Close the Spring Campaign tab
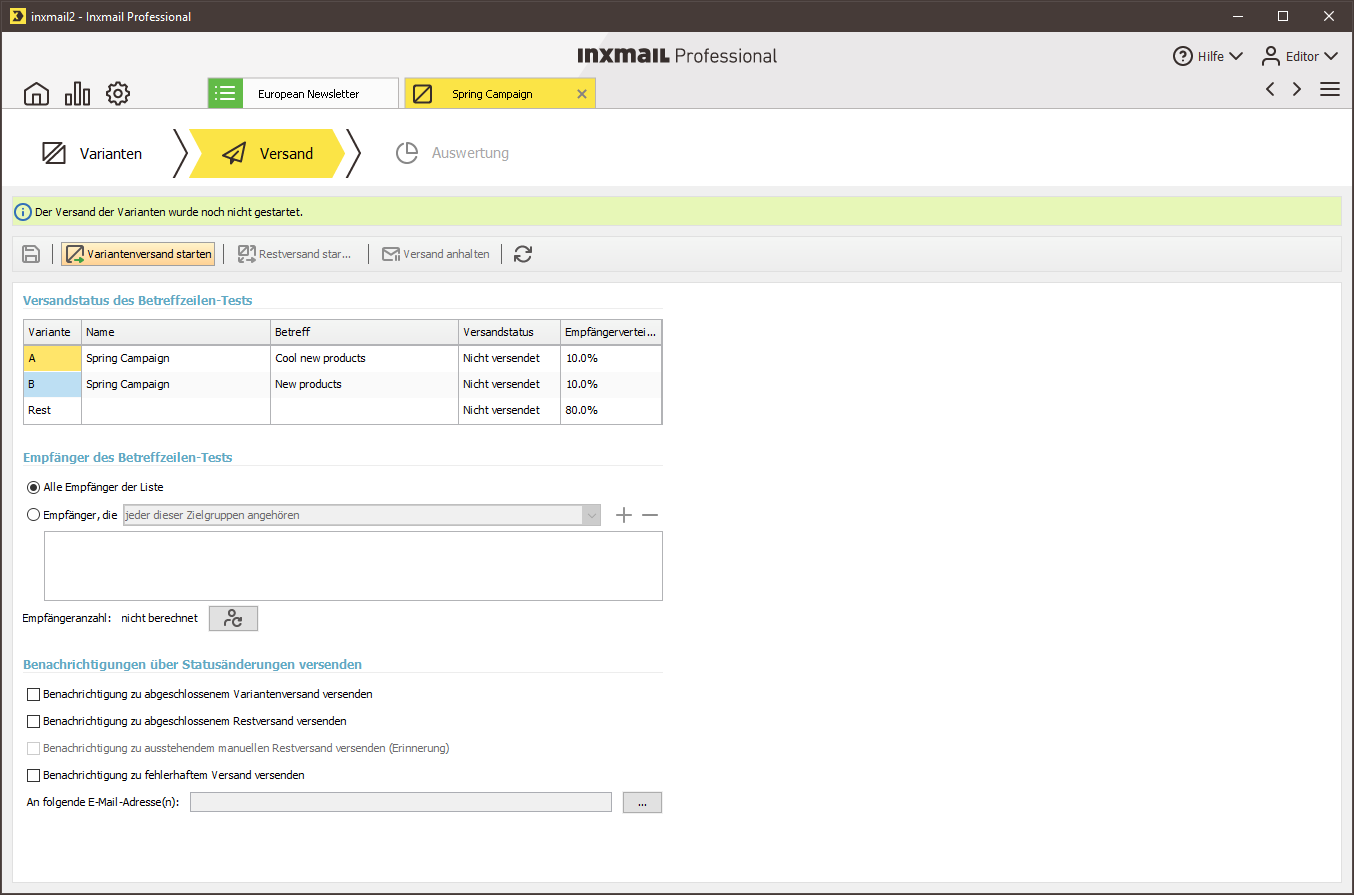This screenshot has width=1354, height=895. tap(582, 94)
